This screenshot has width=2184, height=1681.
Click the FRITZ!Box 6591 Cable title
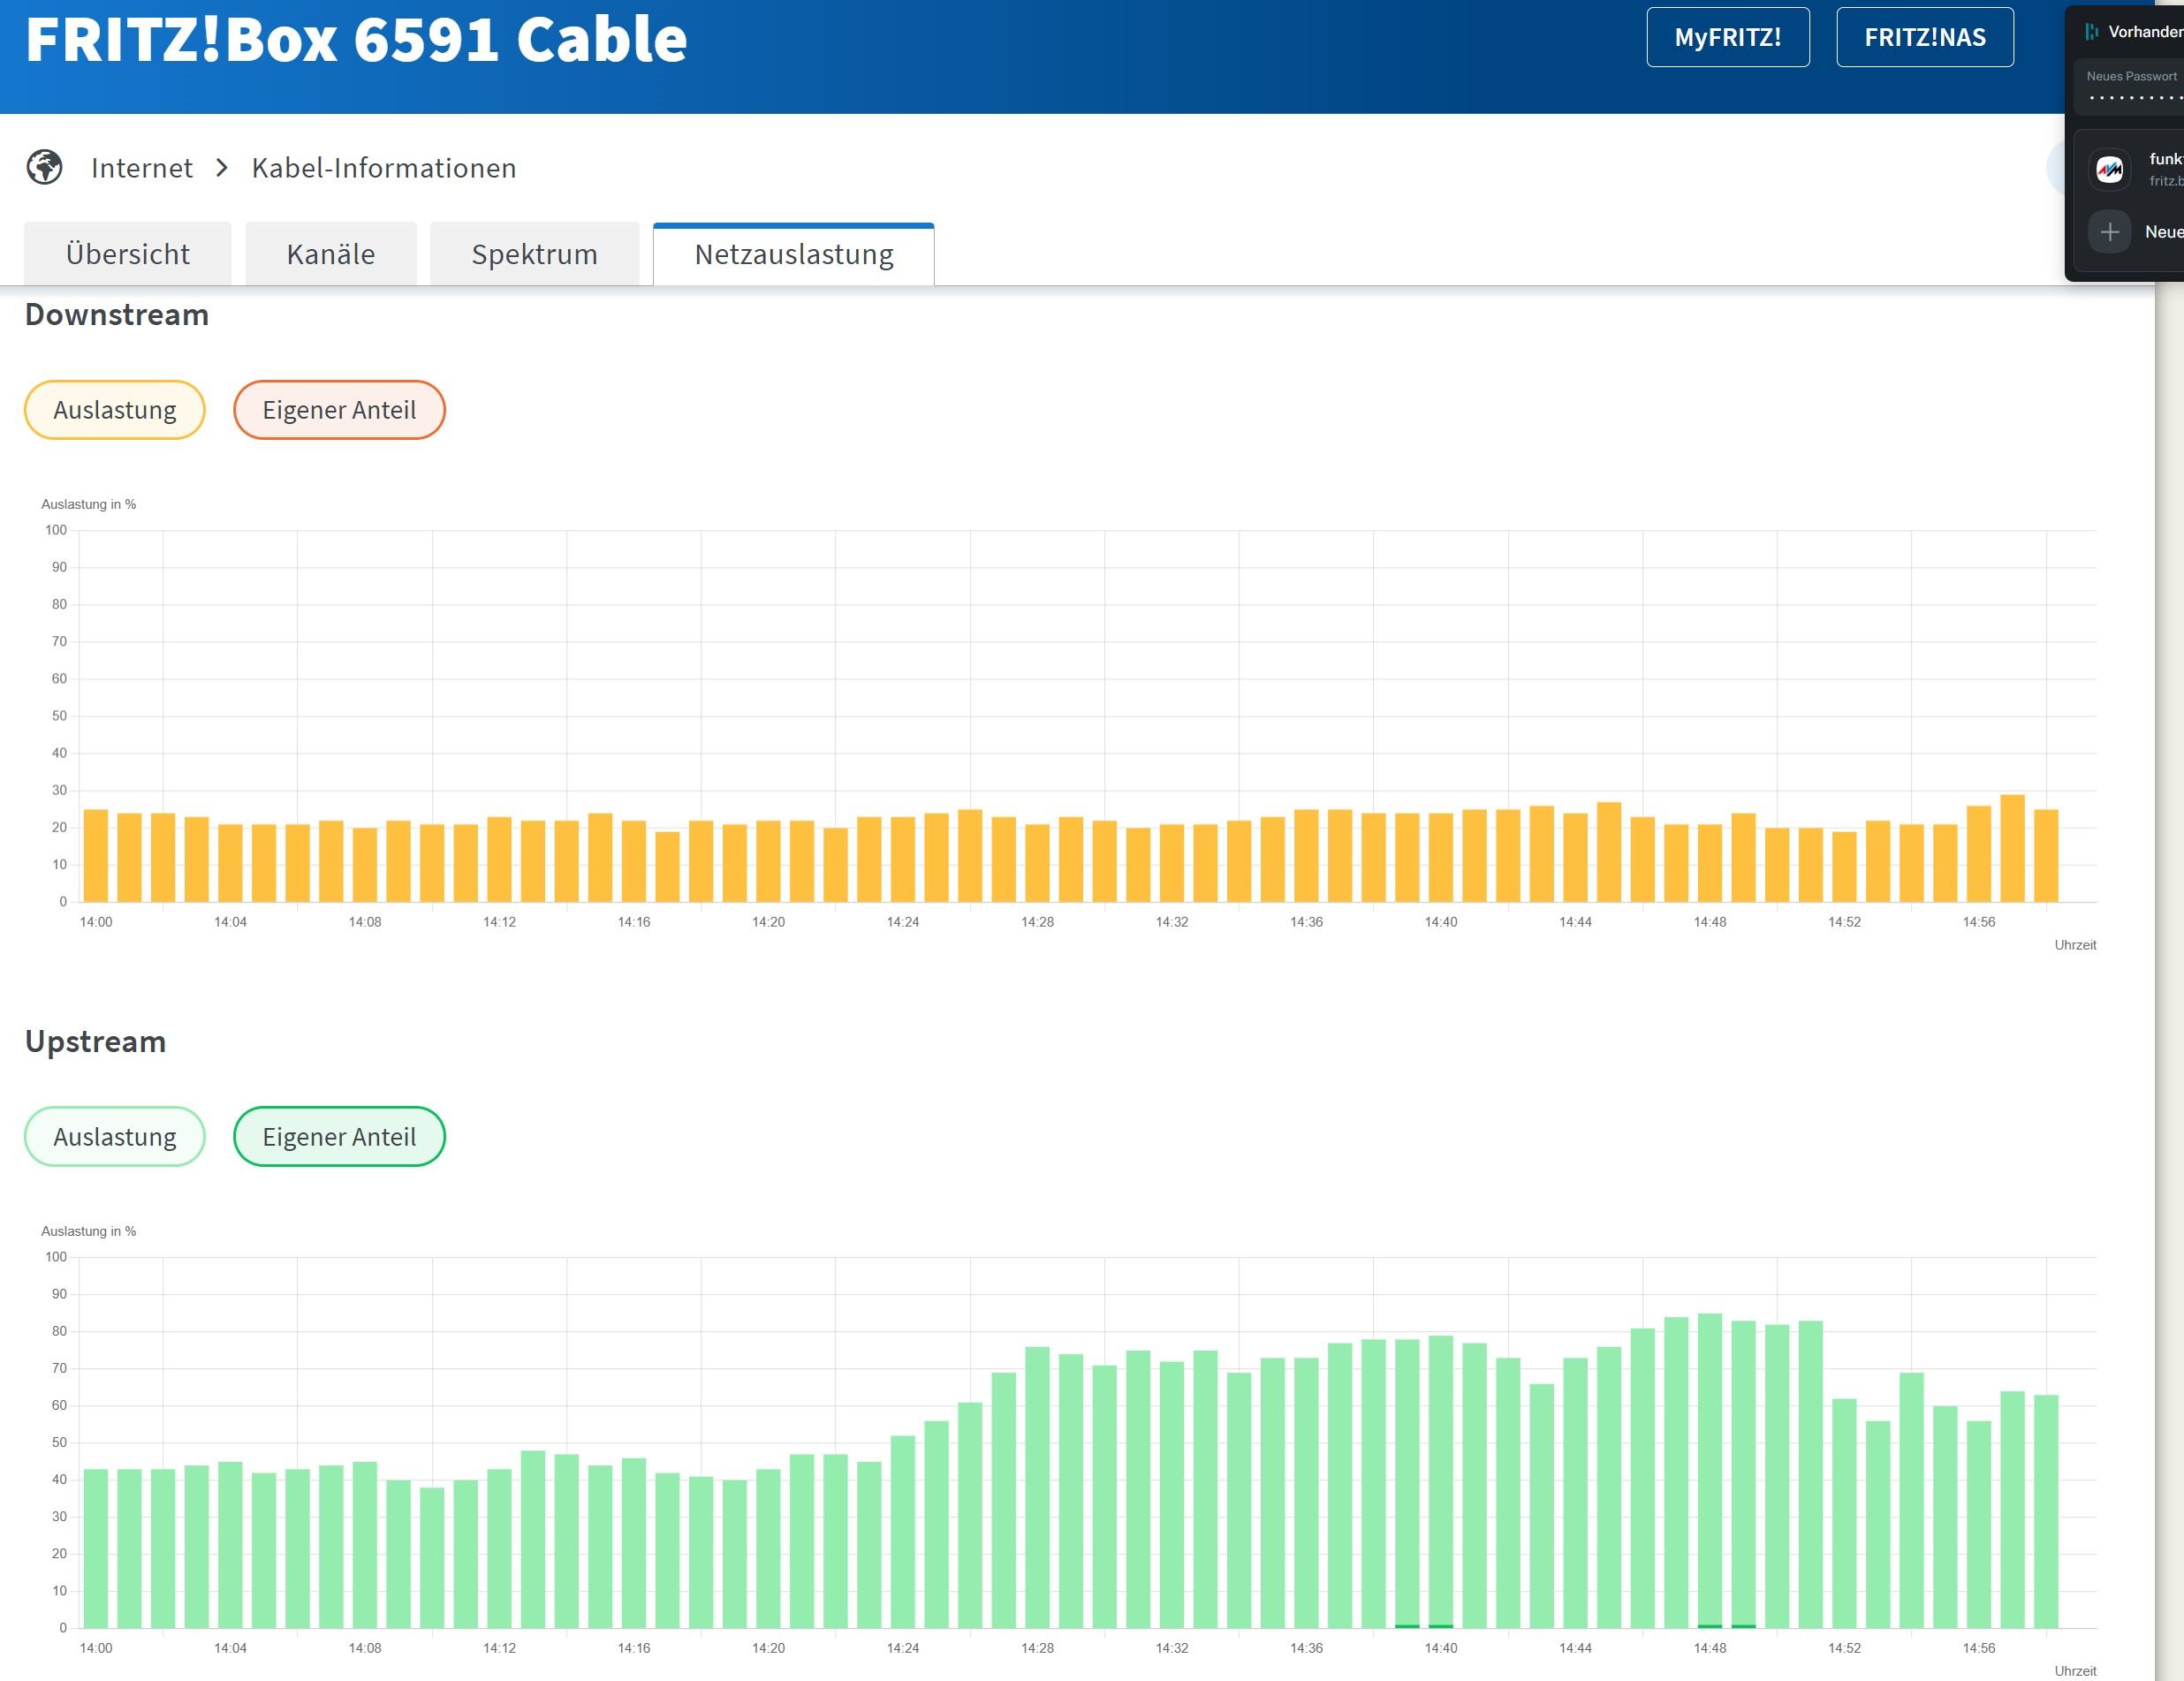pos(356,40)
